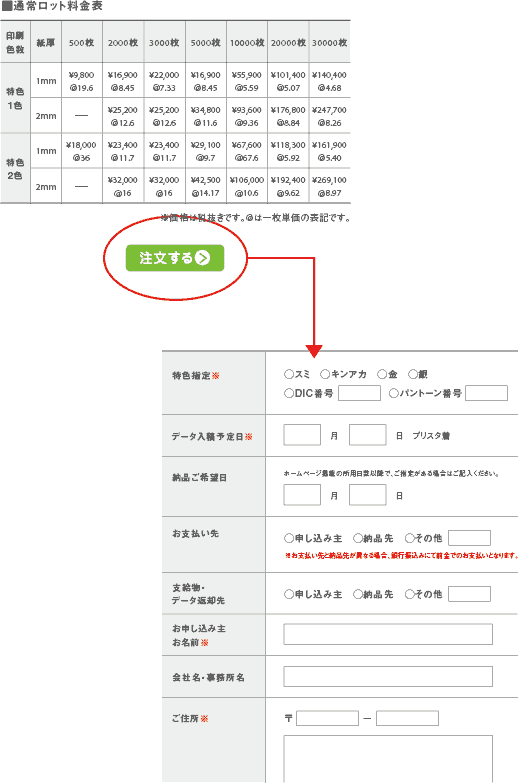Screen dimensions: 518x783
Task: Focus the second postal code box
Action: tap(407, 719)
